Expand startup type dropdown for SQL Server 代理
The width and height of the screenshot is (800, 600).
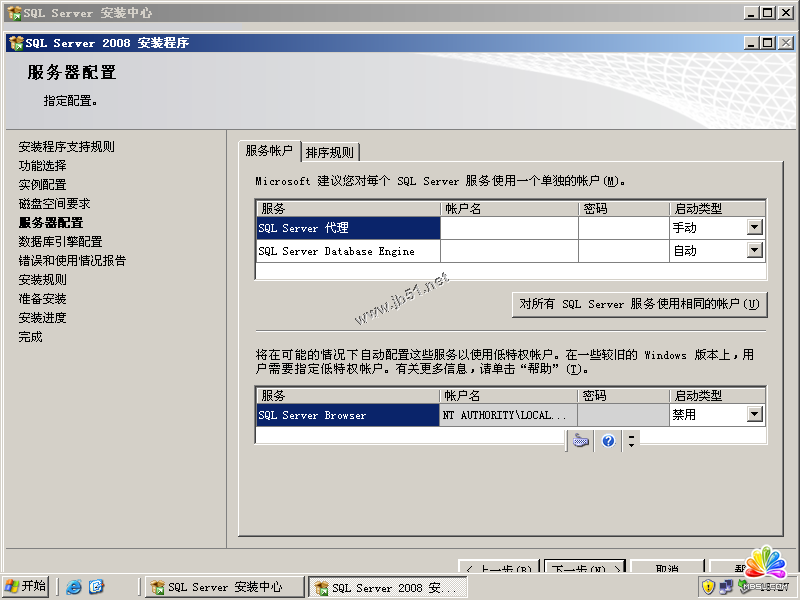[x=755, y=228]
